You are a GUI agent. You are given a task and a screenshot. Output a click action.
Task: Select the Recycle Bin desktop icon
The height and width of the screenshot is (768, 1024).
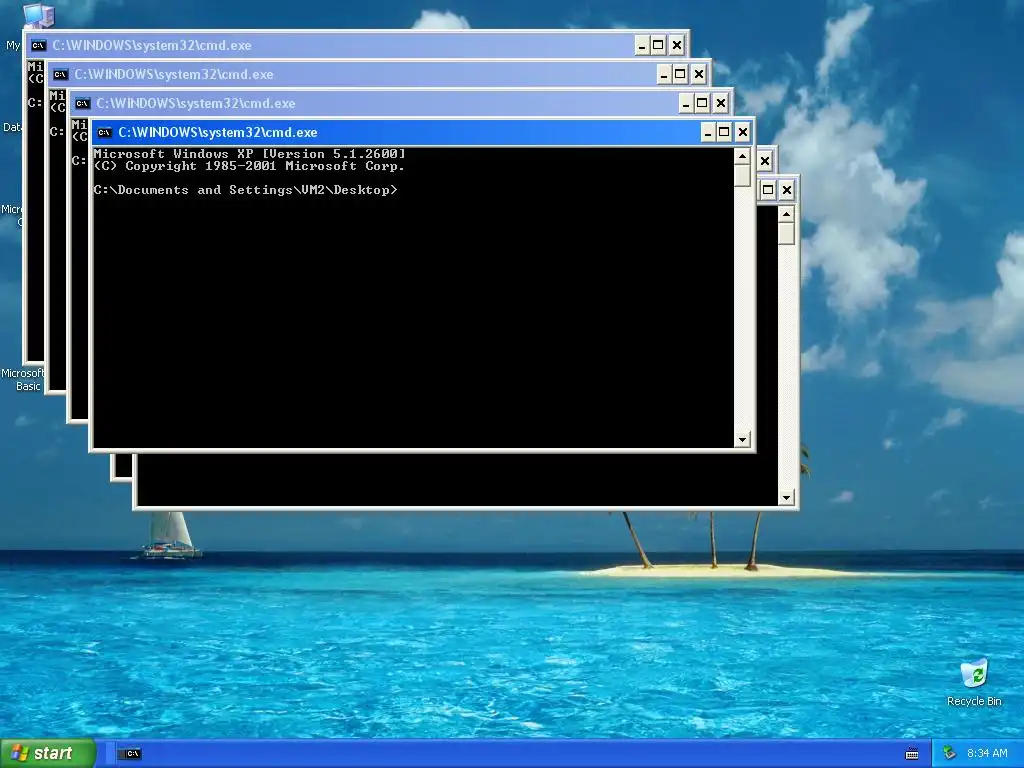tap(974, 682)
